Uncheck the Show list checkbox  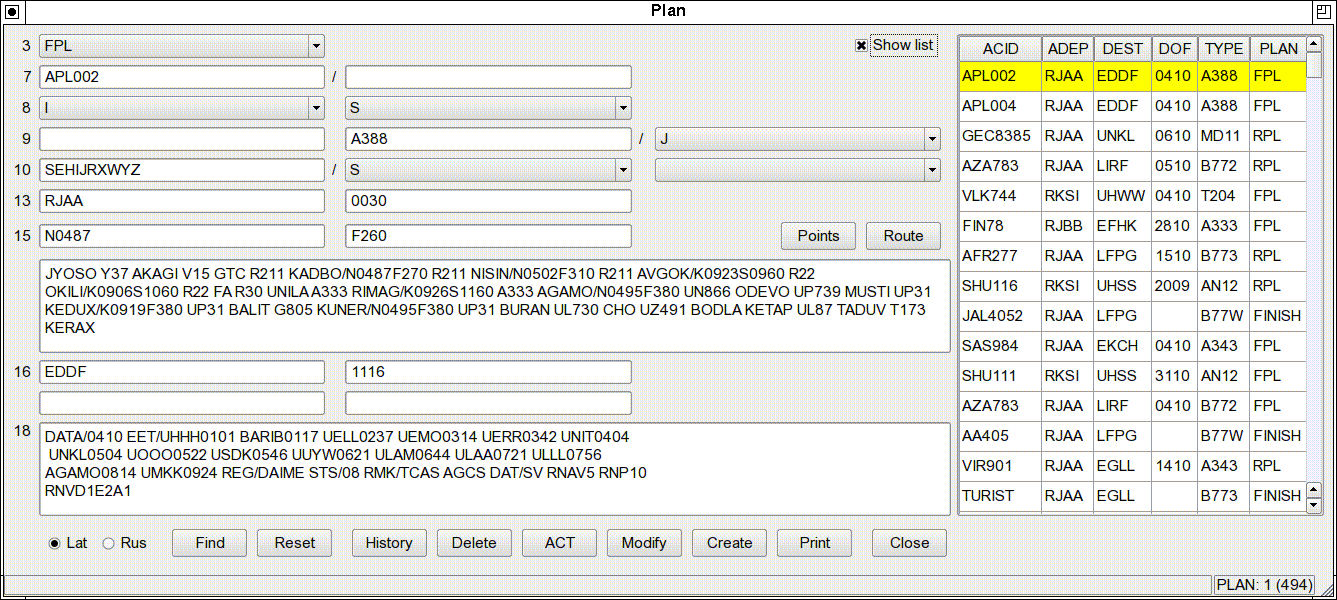(861, 46)
